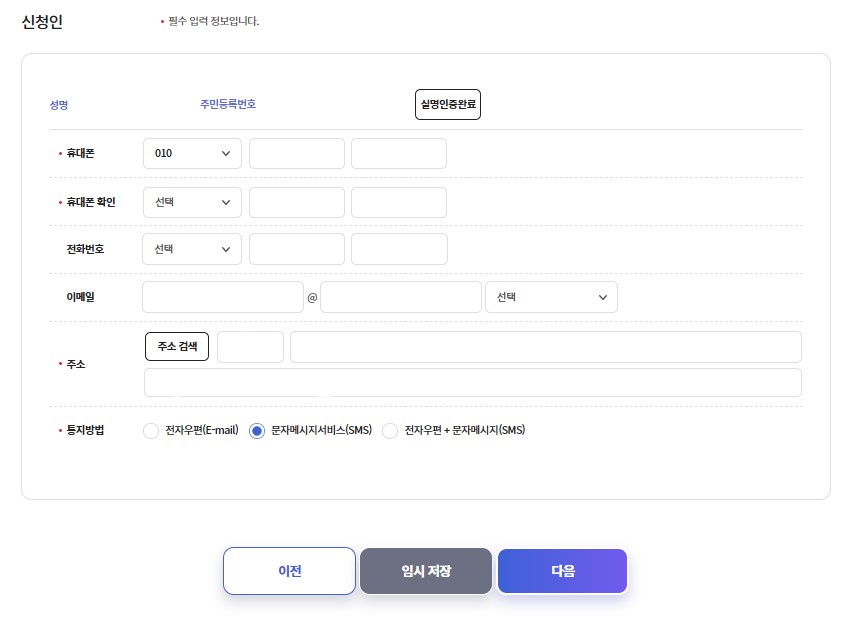The image size is (865, 624).
Task: Select the 문자메시지서비스(SMS) radio button
Action: (x=257, y=431)
